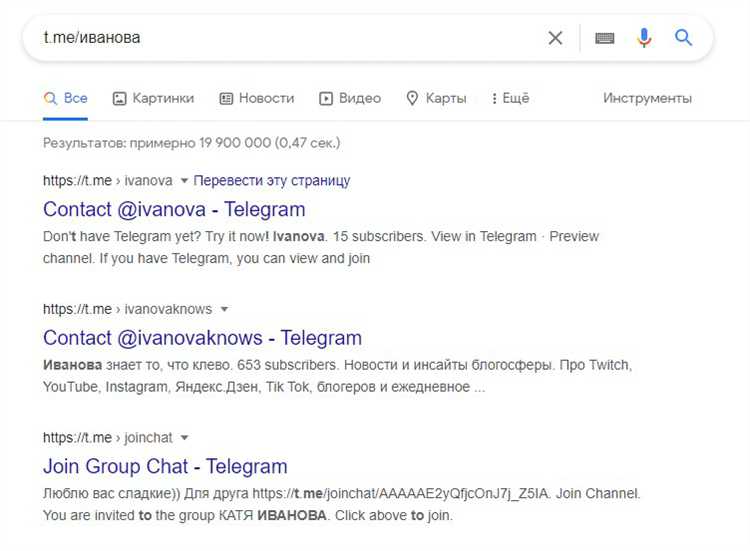750x551 pixels.
Task: Expand the arrow next to t.me › ivanova
Action: (183, 181)
